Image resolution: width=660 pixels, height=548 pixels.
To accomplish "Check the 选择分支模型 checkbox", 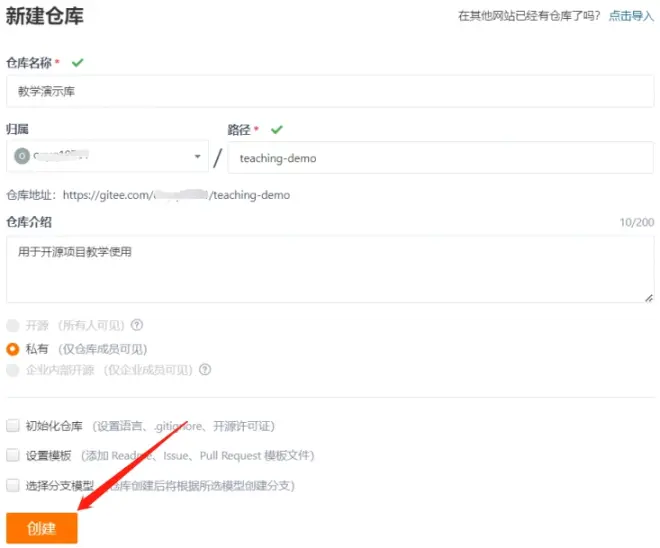I will (13, 485).
